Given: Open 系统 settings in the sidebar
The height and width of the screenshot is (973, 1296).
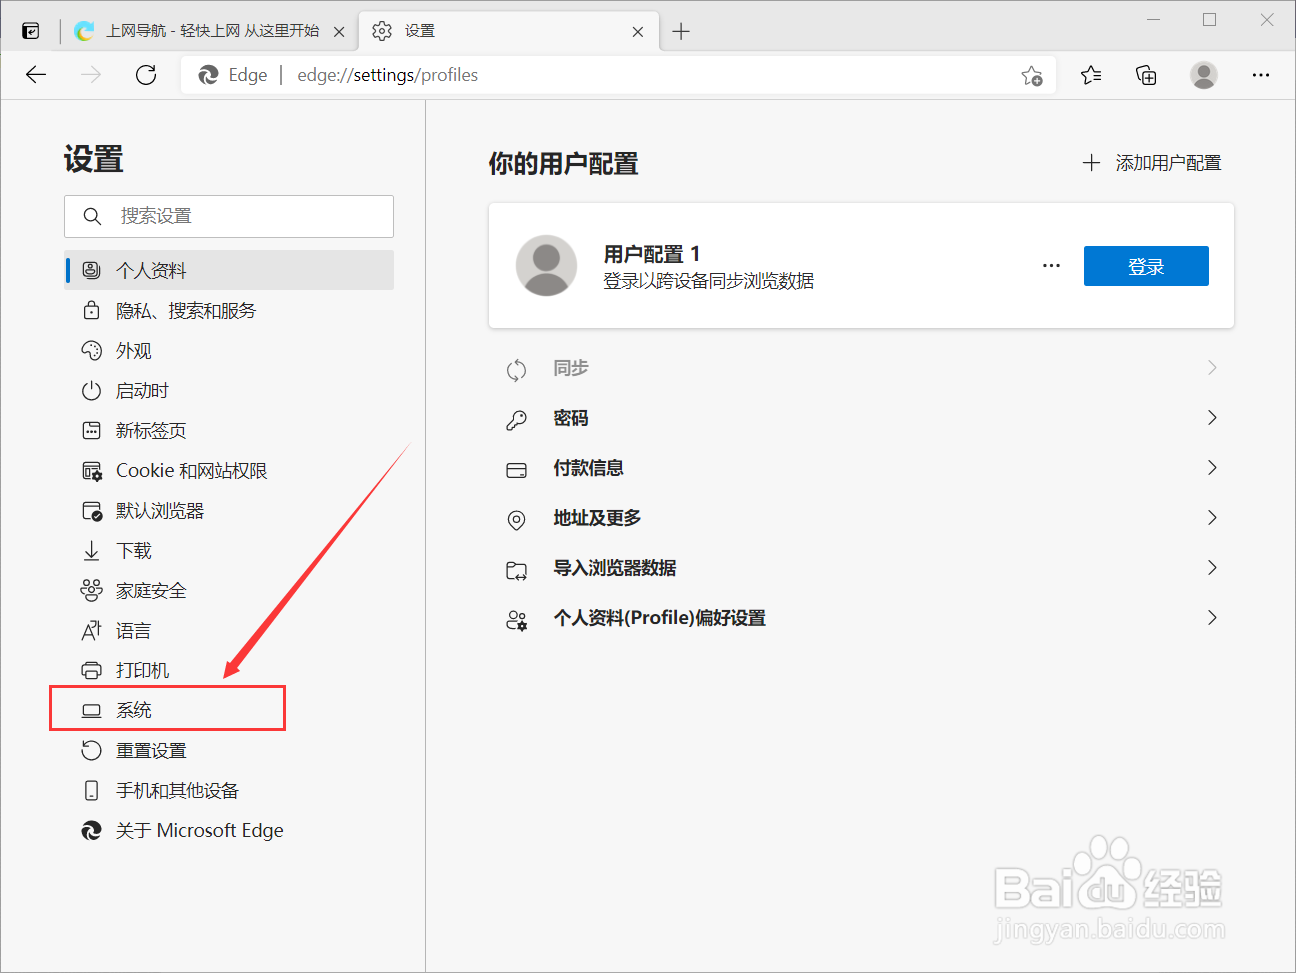Looking at the screenshot, I should pyautogui.click(x=229, y=710).
